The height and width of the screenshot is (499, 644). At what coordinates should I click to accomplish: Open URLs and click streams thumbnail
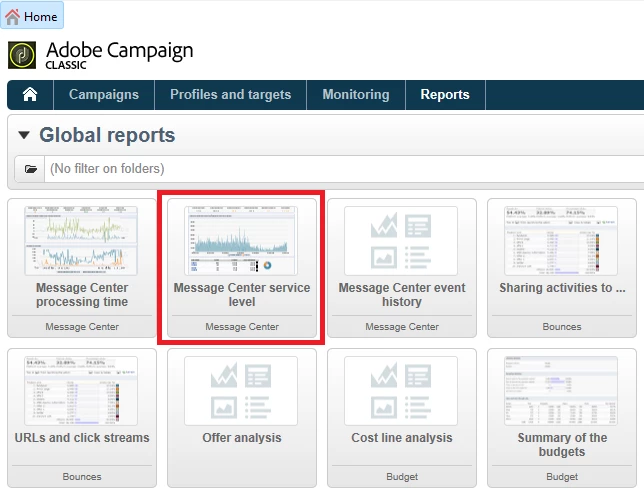[81, 391]
